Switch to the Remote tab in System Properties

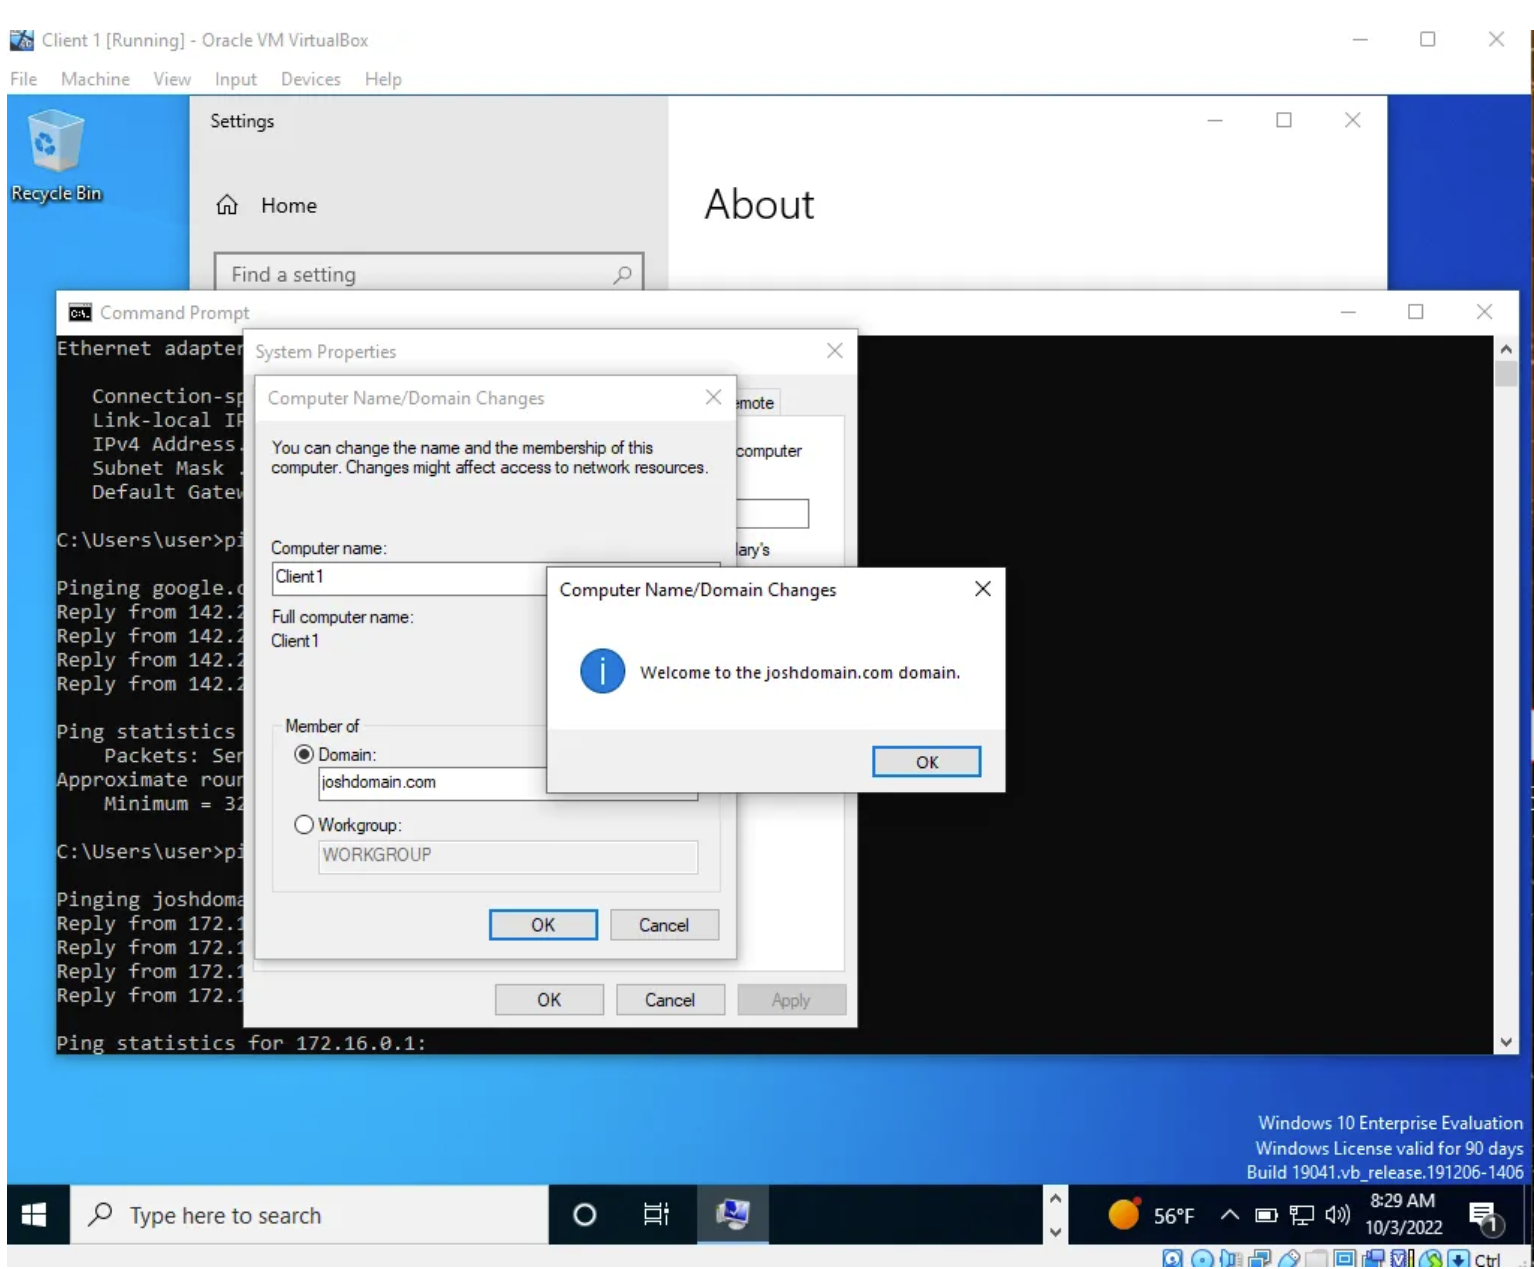point(756,402)
